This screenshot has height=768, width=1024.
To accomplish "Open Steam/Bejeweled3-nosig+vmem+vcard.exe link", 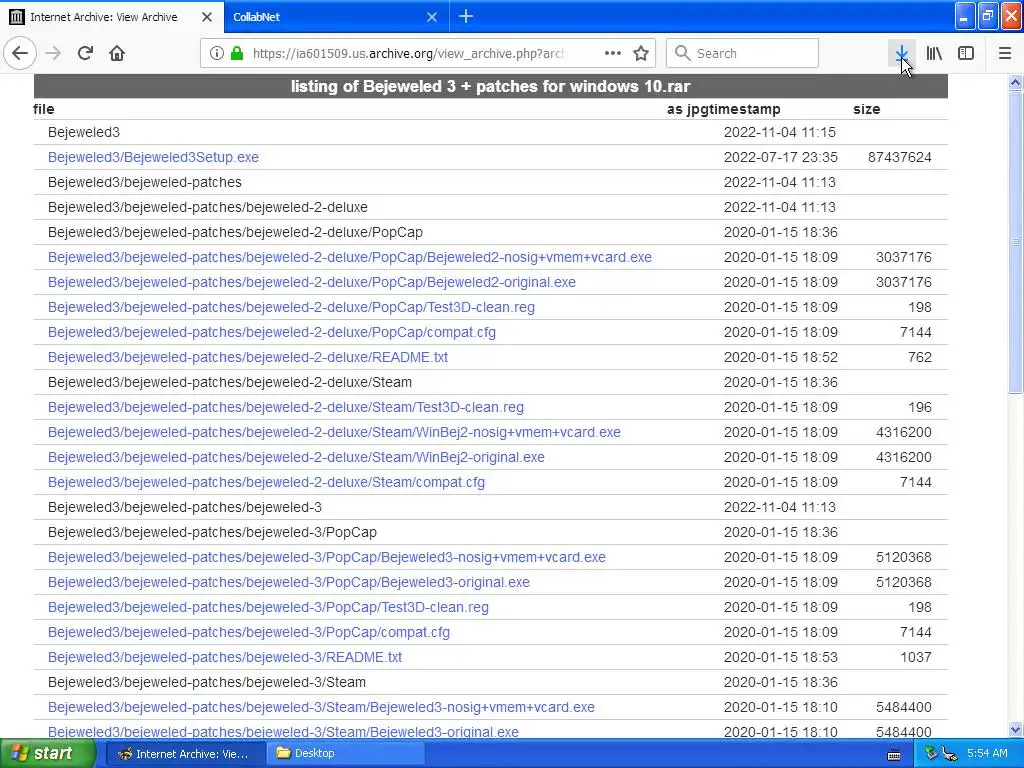I will point(321,707).
